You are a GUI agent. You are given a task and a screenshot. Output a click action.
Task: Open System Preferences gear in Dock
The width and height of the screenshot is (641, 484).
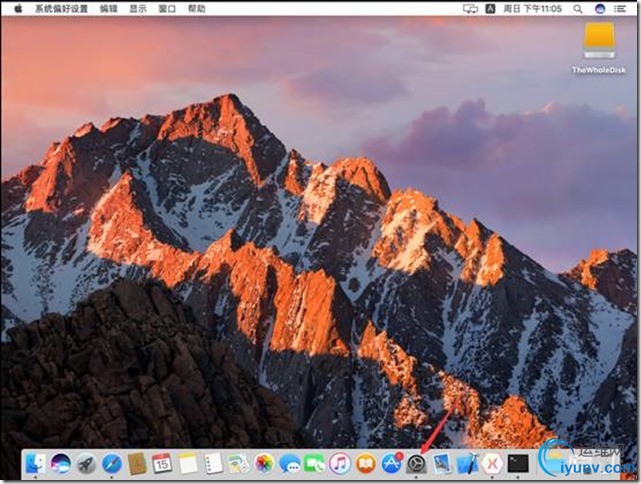416,464
